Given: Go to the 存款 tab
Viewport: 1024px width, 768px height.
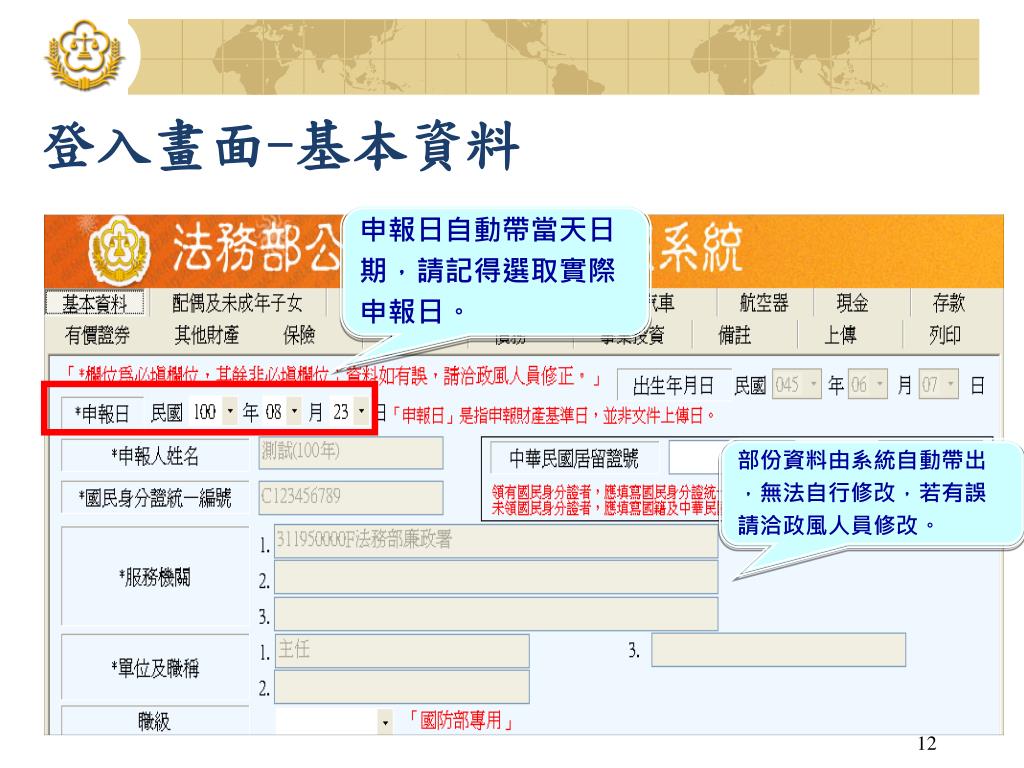Looking at the screenshot, I should (x=948, y=303).
